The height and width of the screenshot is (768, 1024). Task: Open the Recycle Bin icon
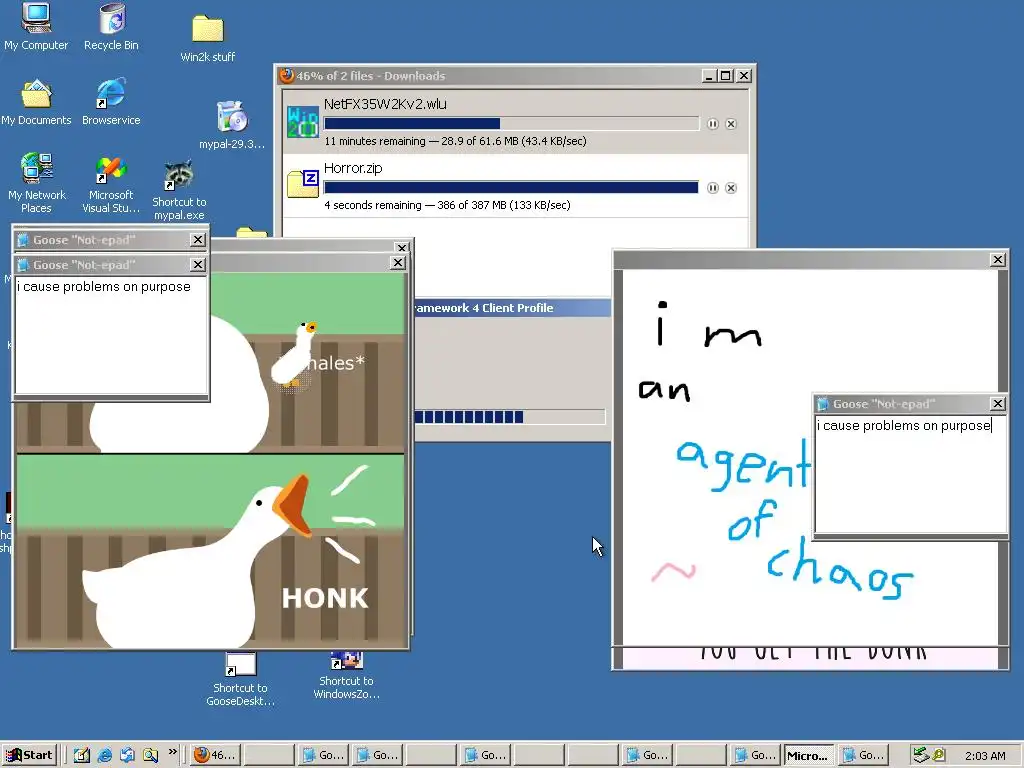(x=112, y=26)
